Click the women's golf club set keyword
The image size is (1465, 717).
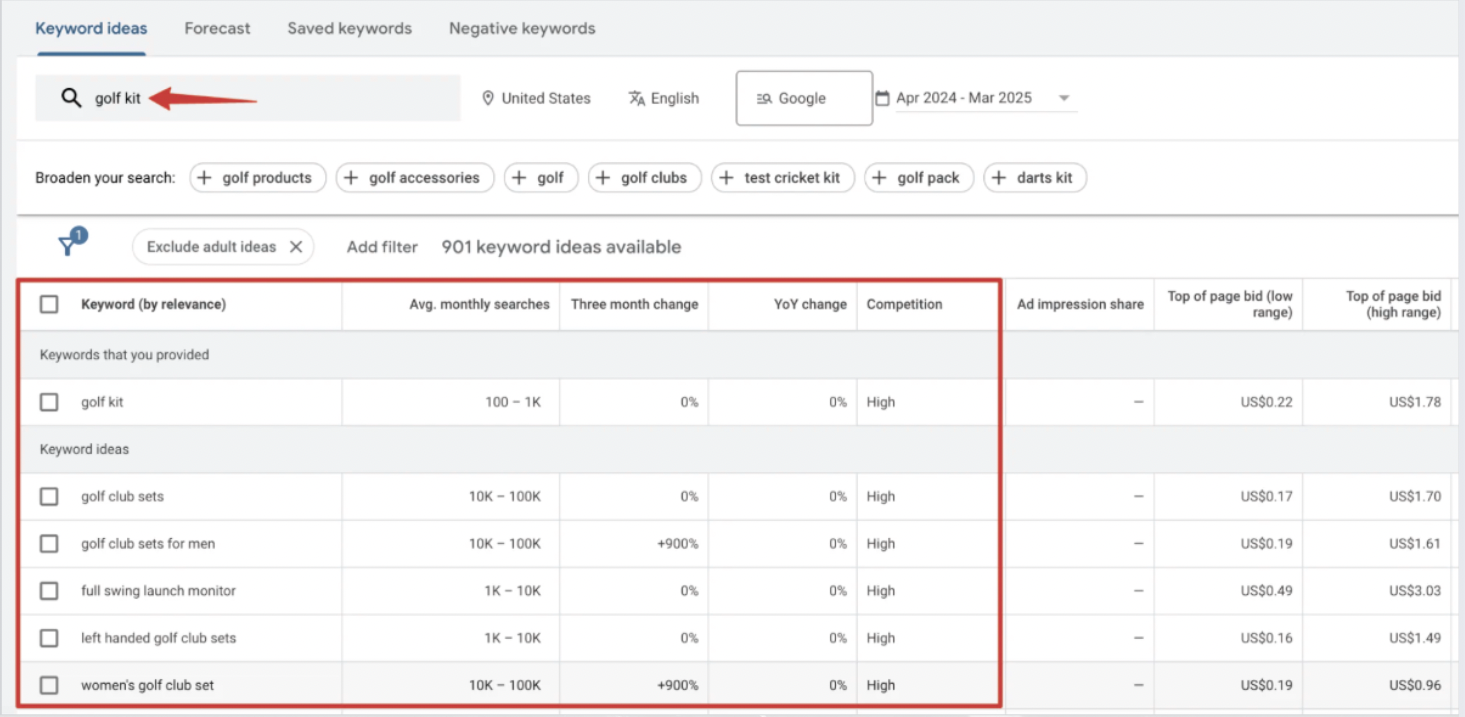click(x=147, y=685)
